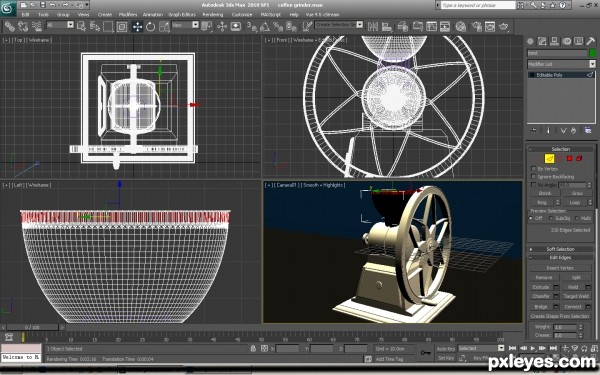Open the Hierarchy panel tab icon
Viewport: 600px width, 375px height.
554,41
